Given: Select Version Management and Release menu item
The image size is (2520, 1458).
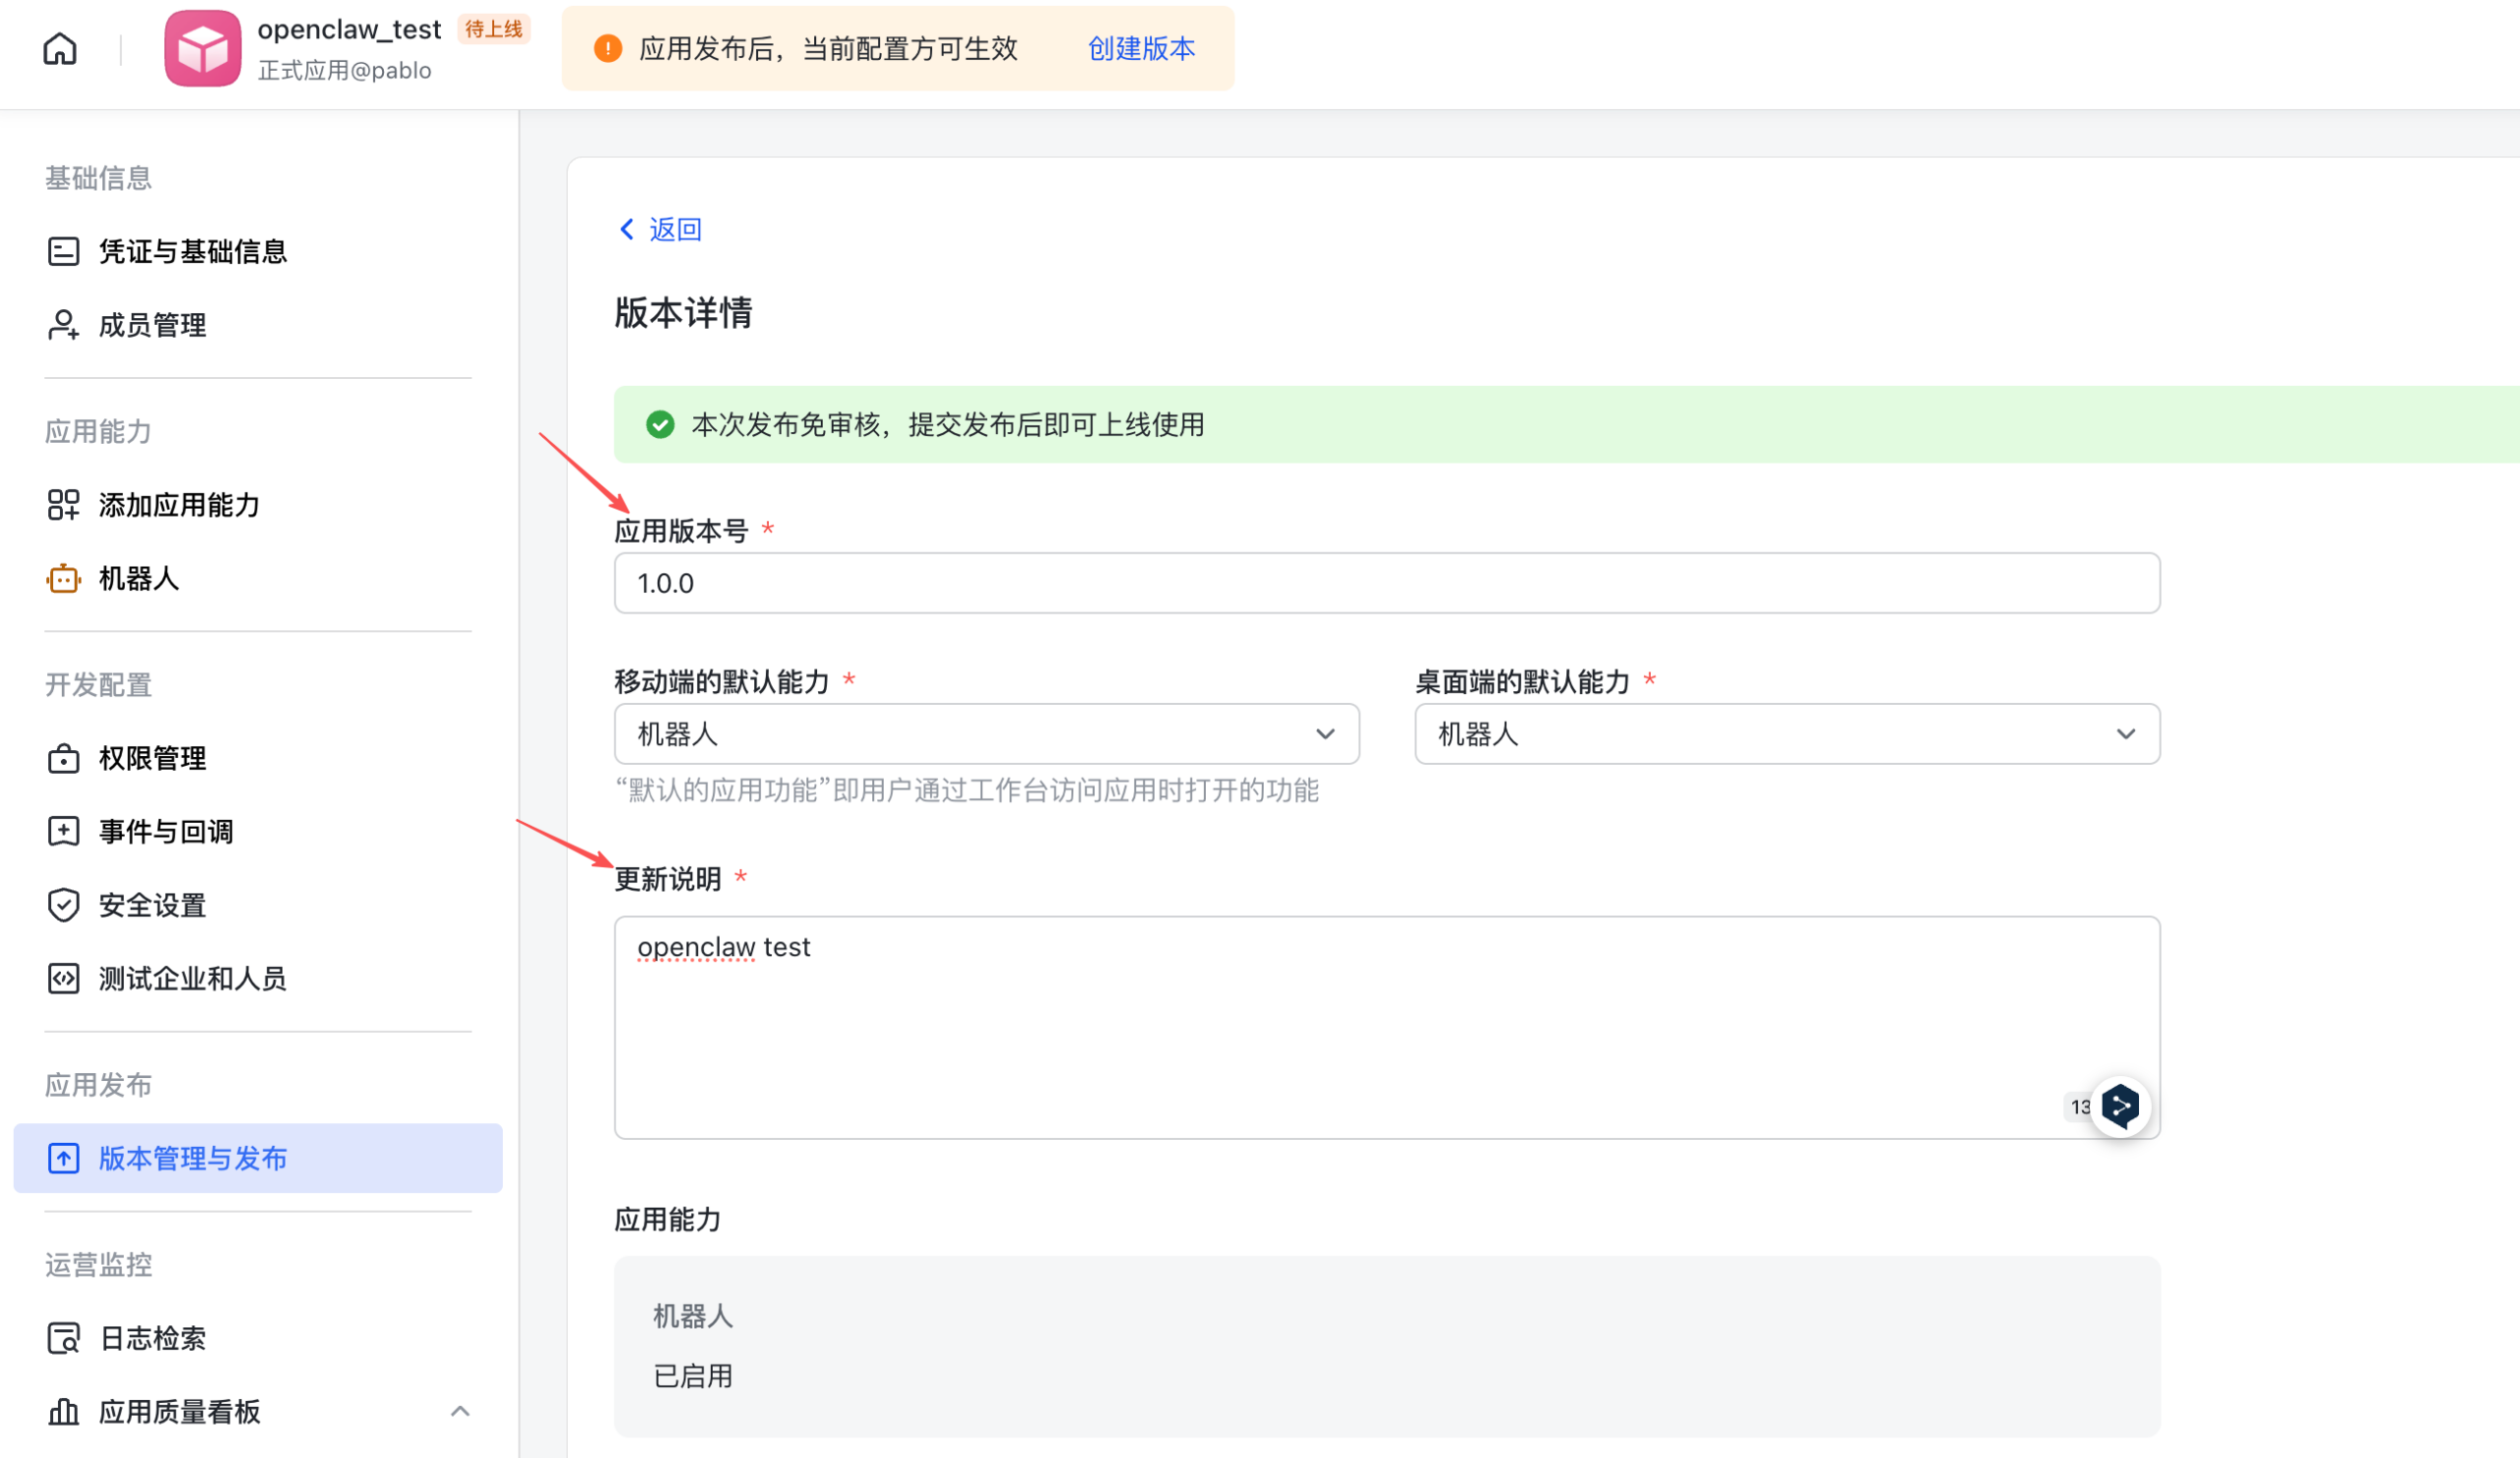Looking at the screenshot, I should (x=192, y=1158).
